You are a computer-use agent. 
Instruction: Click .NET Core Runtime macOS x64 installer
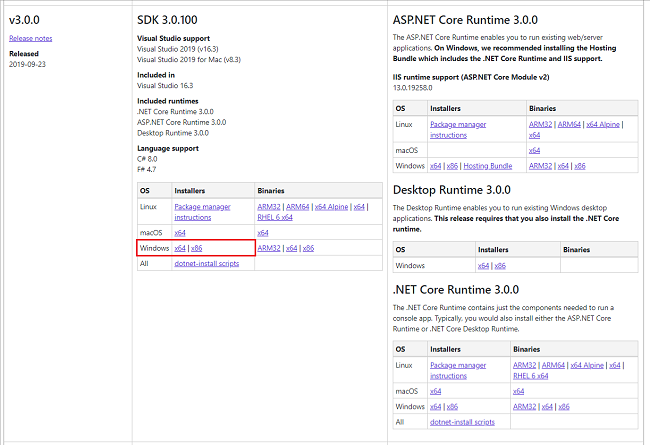click(x=435, y=391)
